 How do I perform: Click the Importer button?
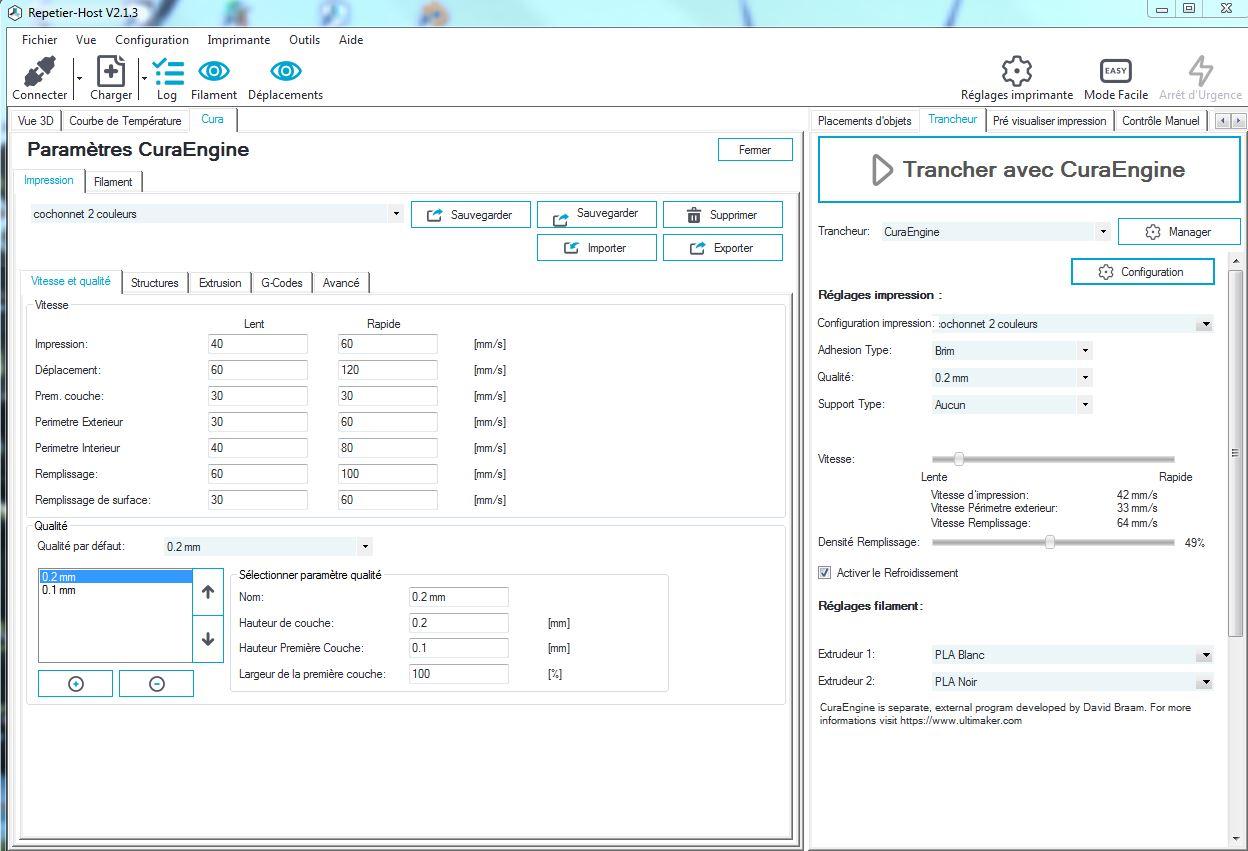[596, 248]
